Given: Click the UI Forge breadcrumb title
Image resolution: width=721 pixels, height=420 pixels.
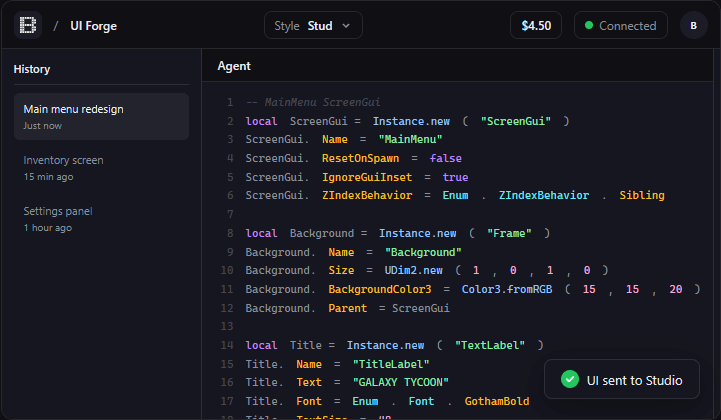Looking at the screenshot, I should coord(93,26).
